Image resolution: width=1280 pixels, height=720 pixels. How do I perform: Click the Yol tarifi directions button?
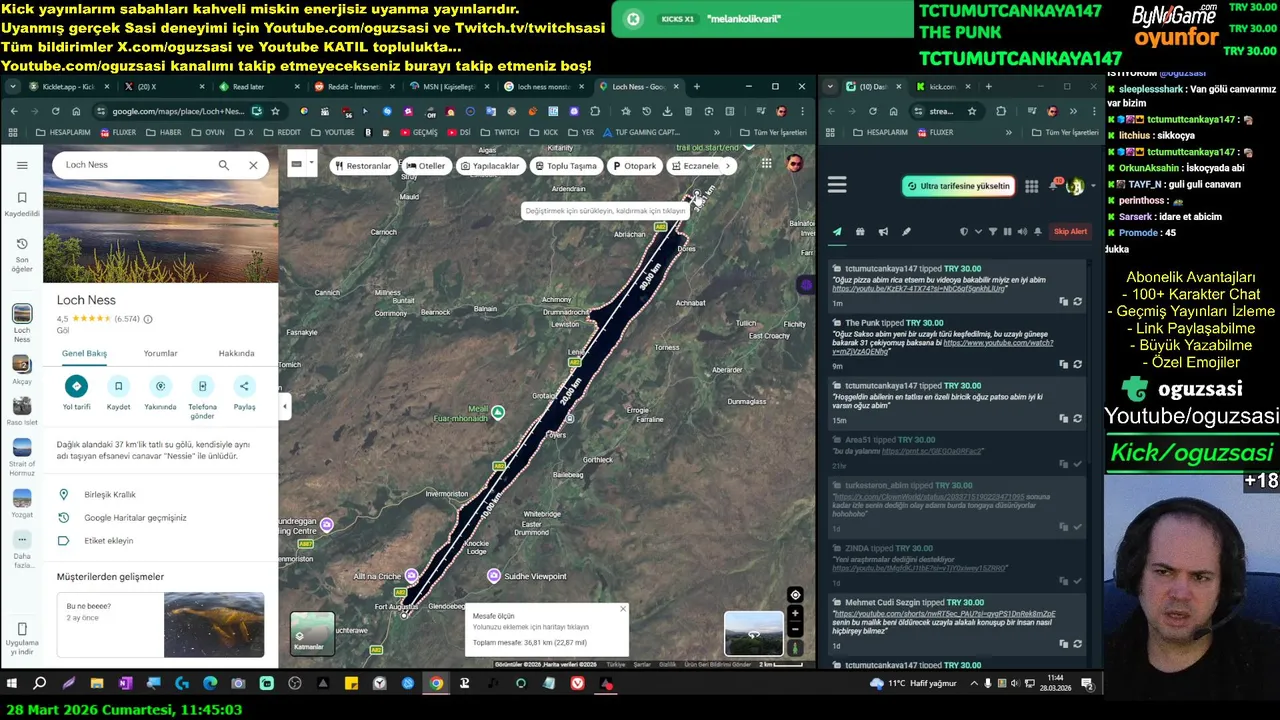[76, 386]
